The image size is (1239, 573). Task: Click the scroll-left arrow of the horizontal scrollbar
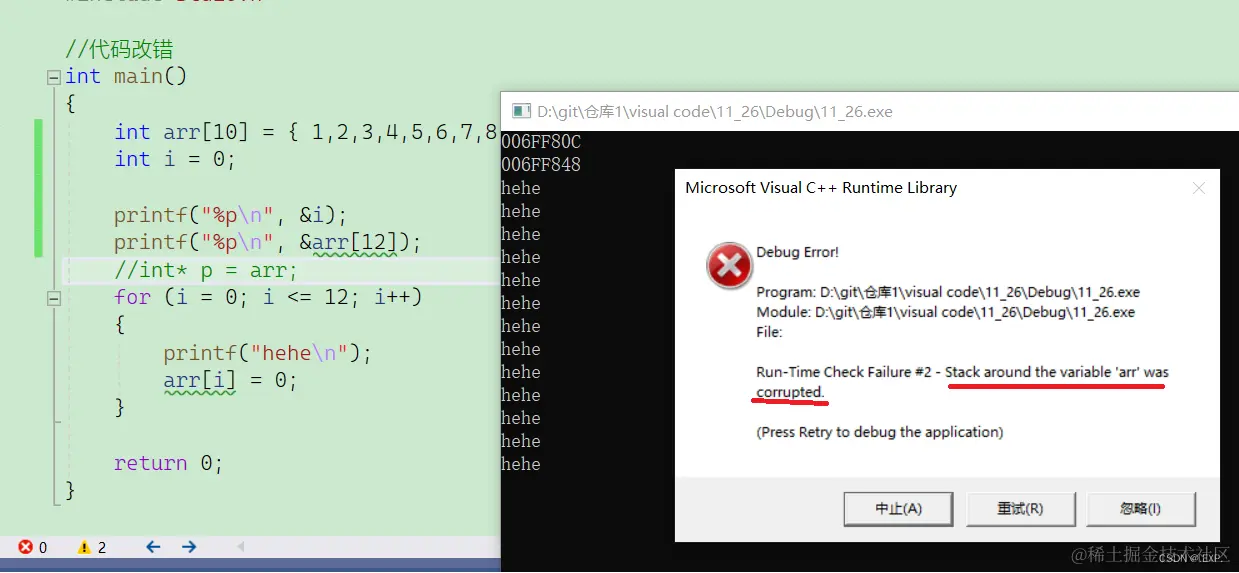(x=241, y=547)
